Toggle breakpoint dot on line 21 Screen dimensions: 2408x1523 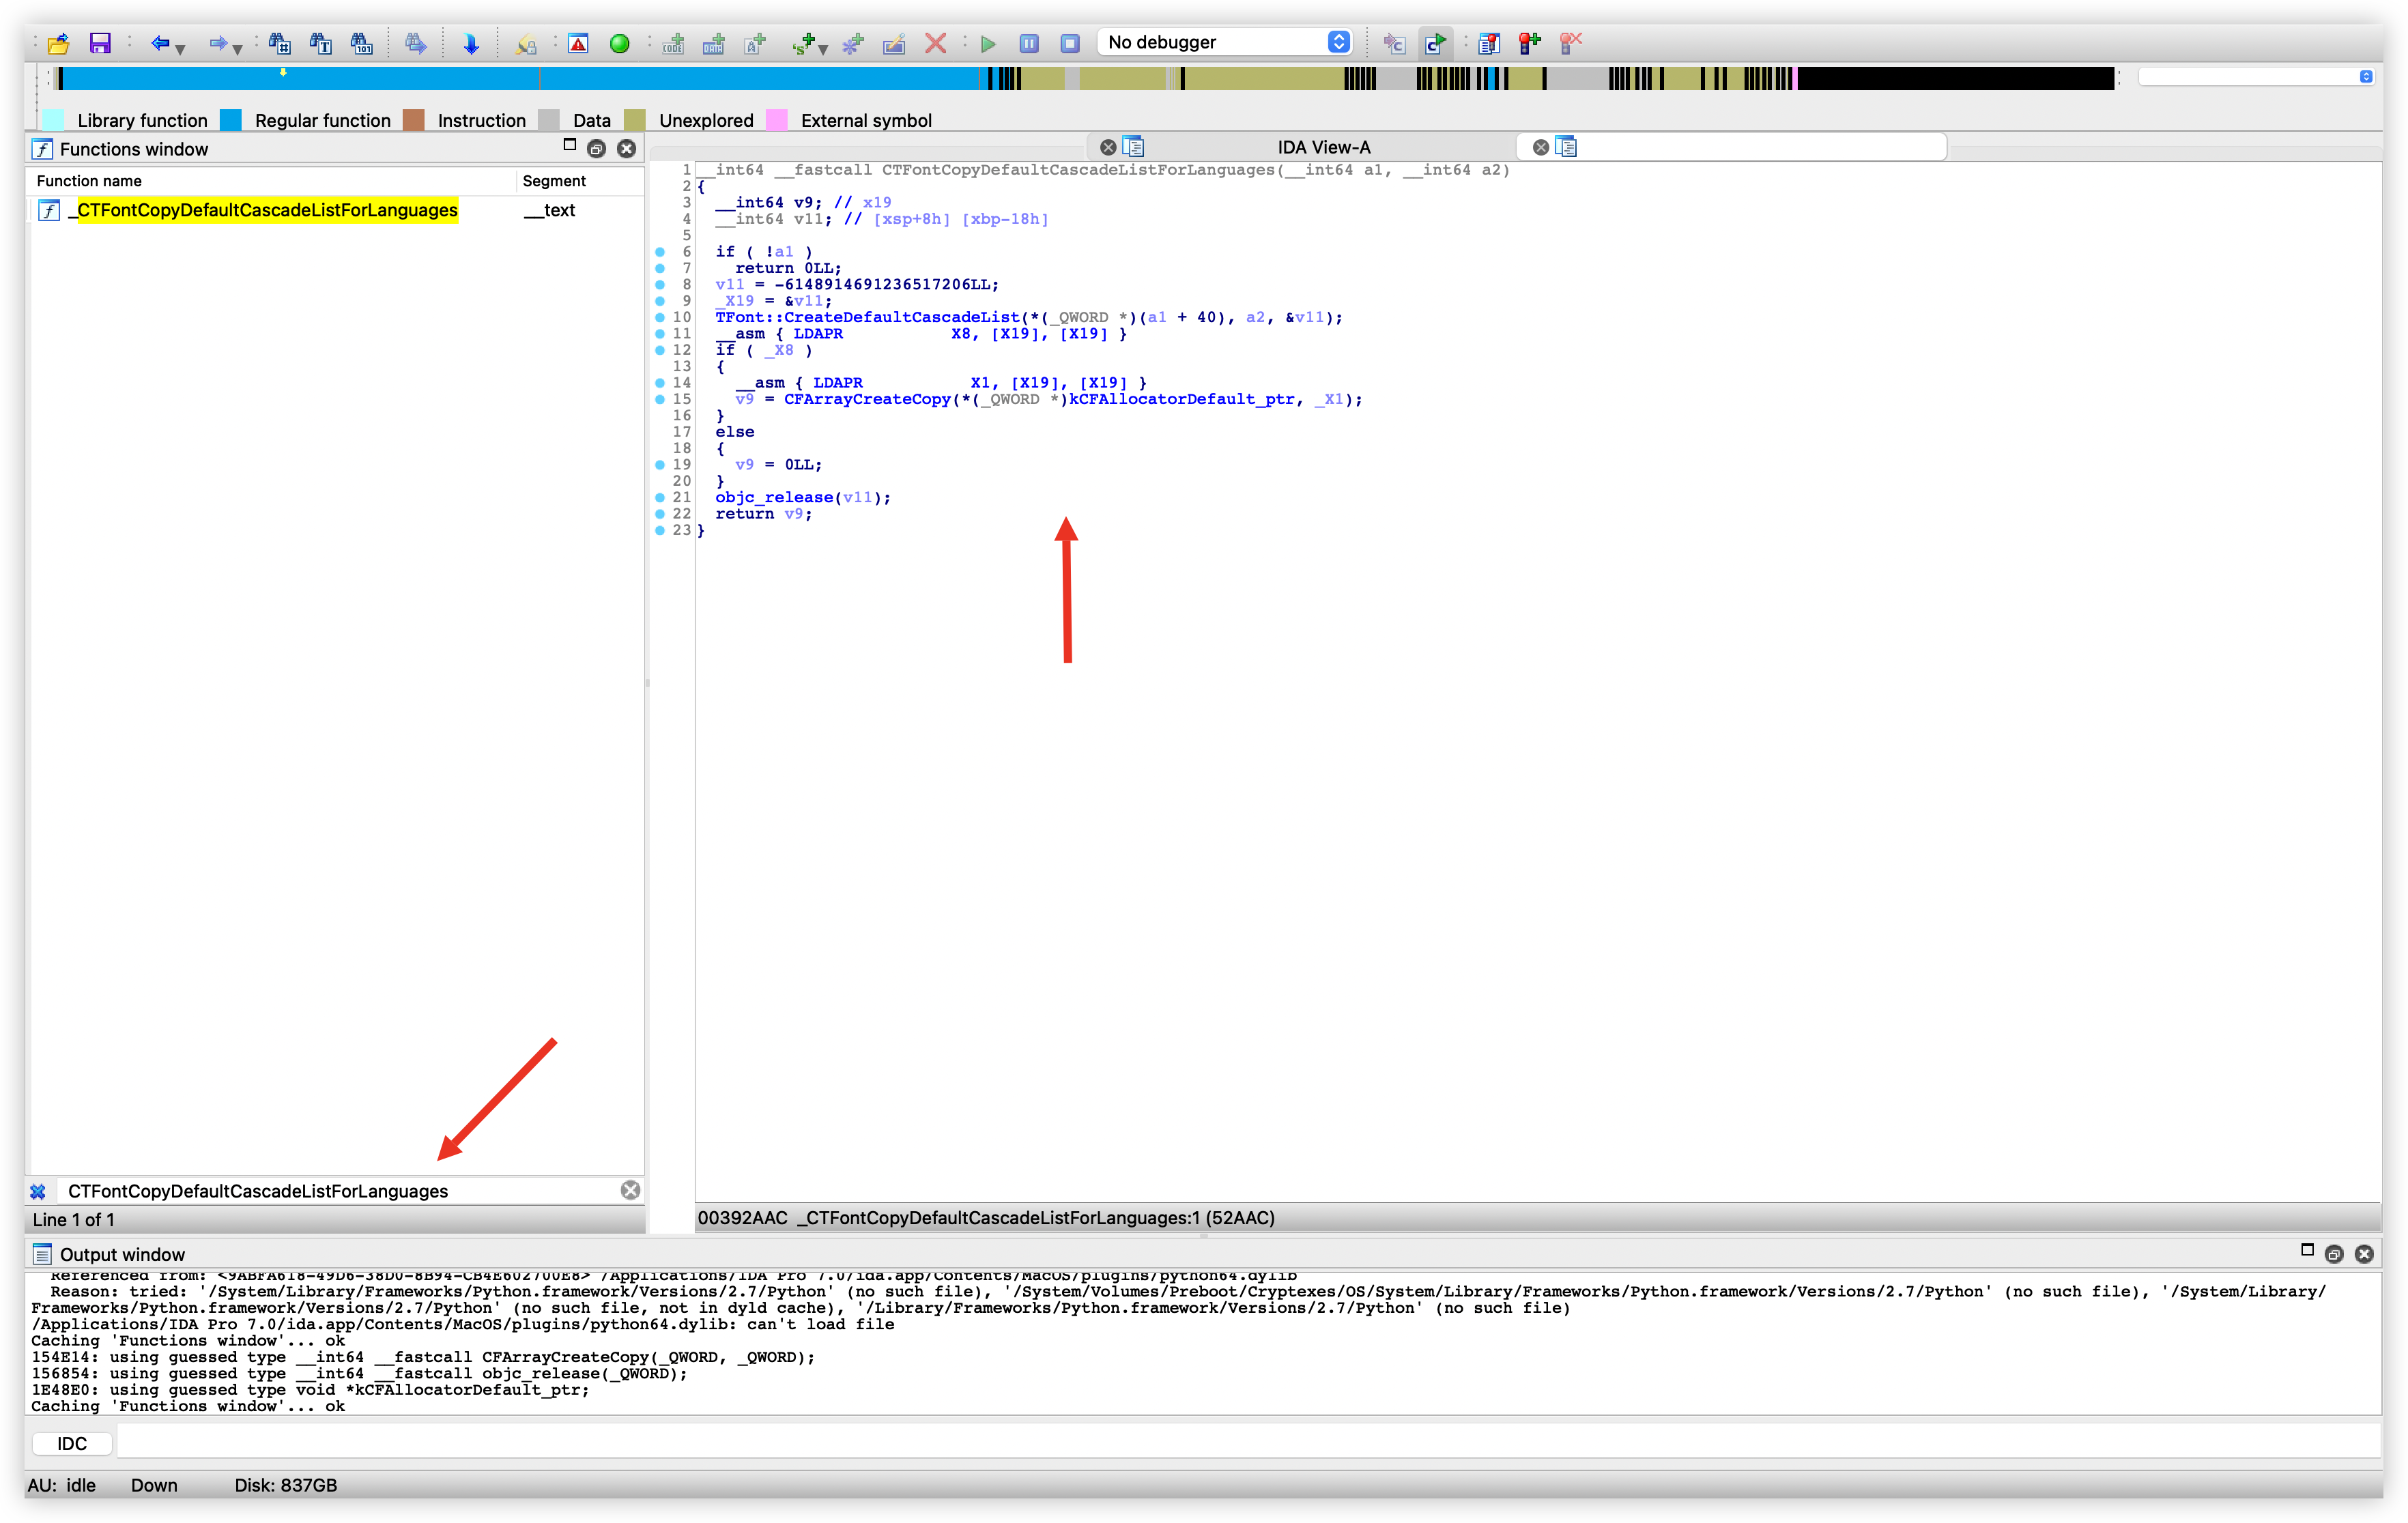point(660,497)
